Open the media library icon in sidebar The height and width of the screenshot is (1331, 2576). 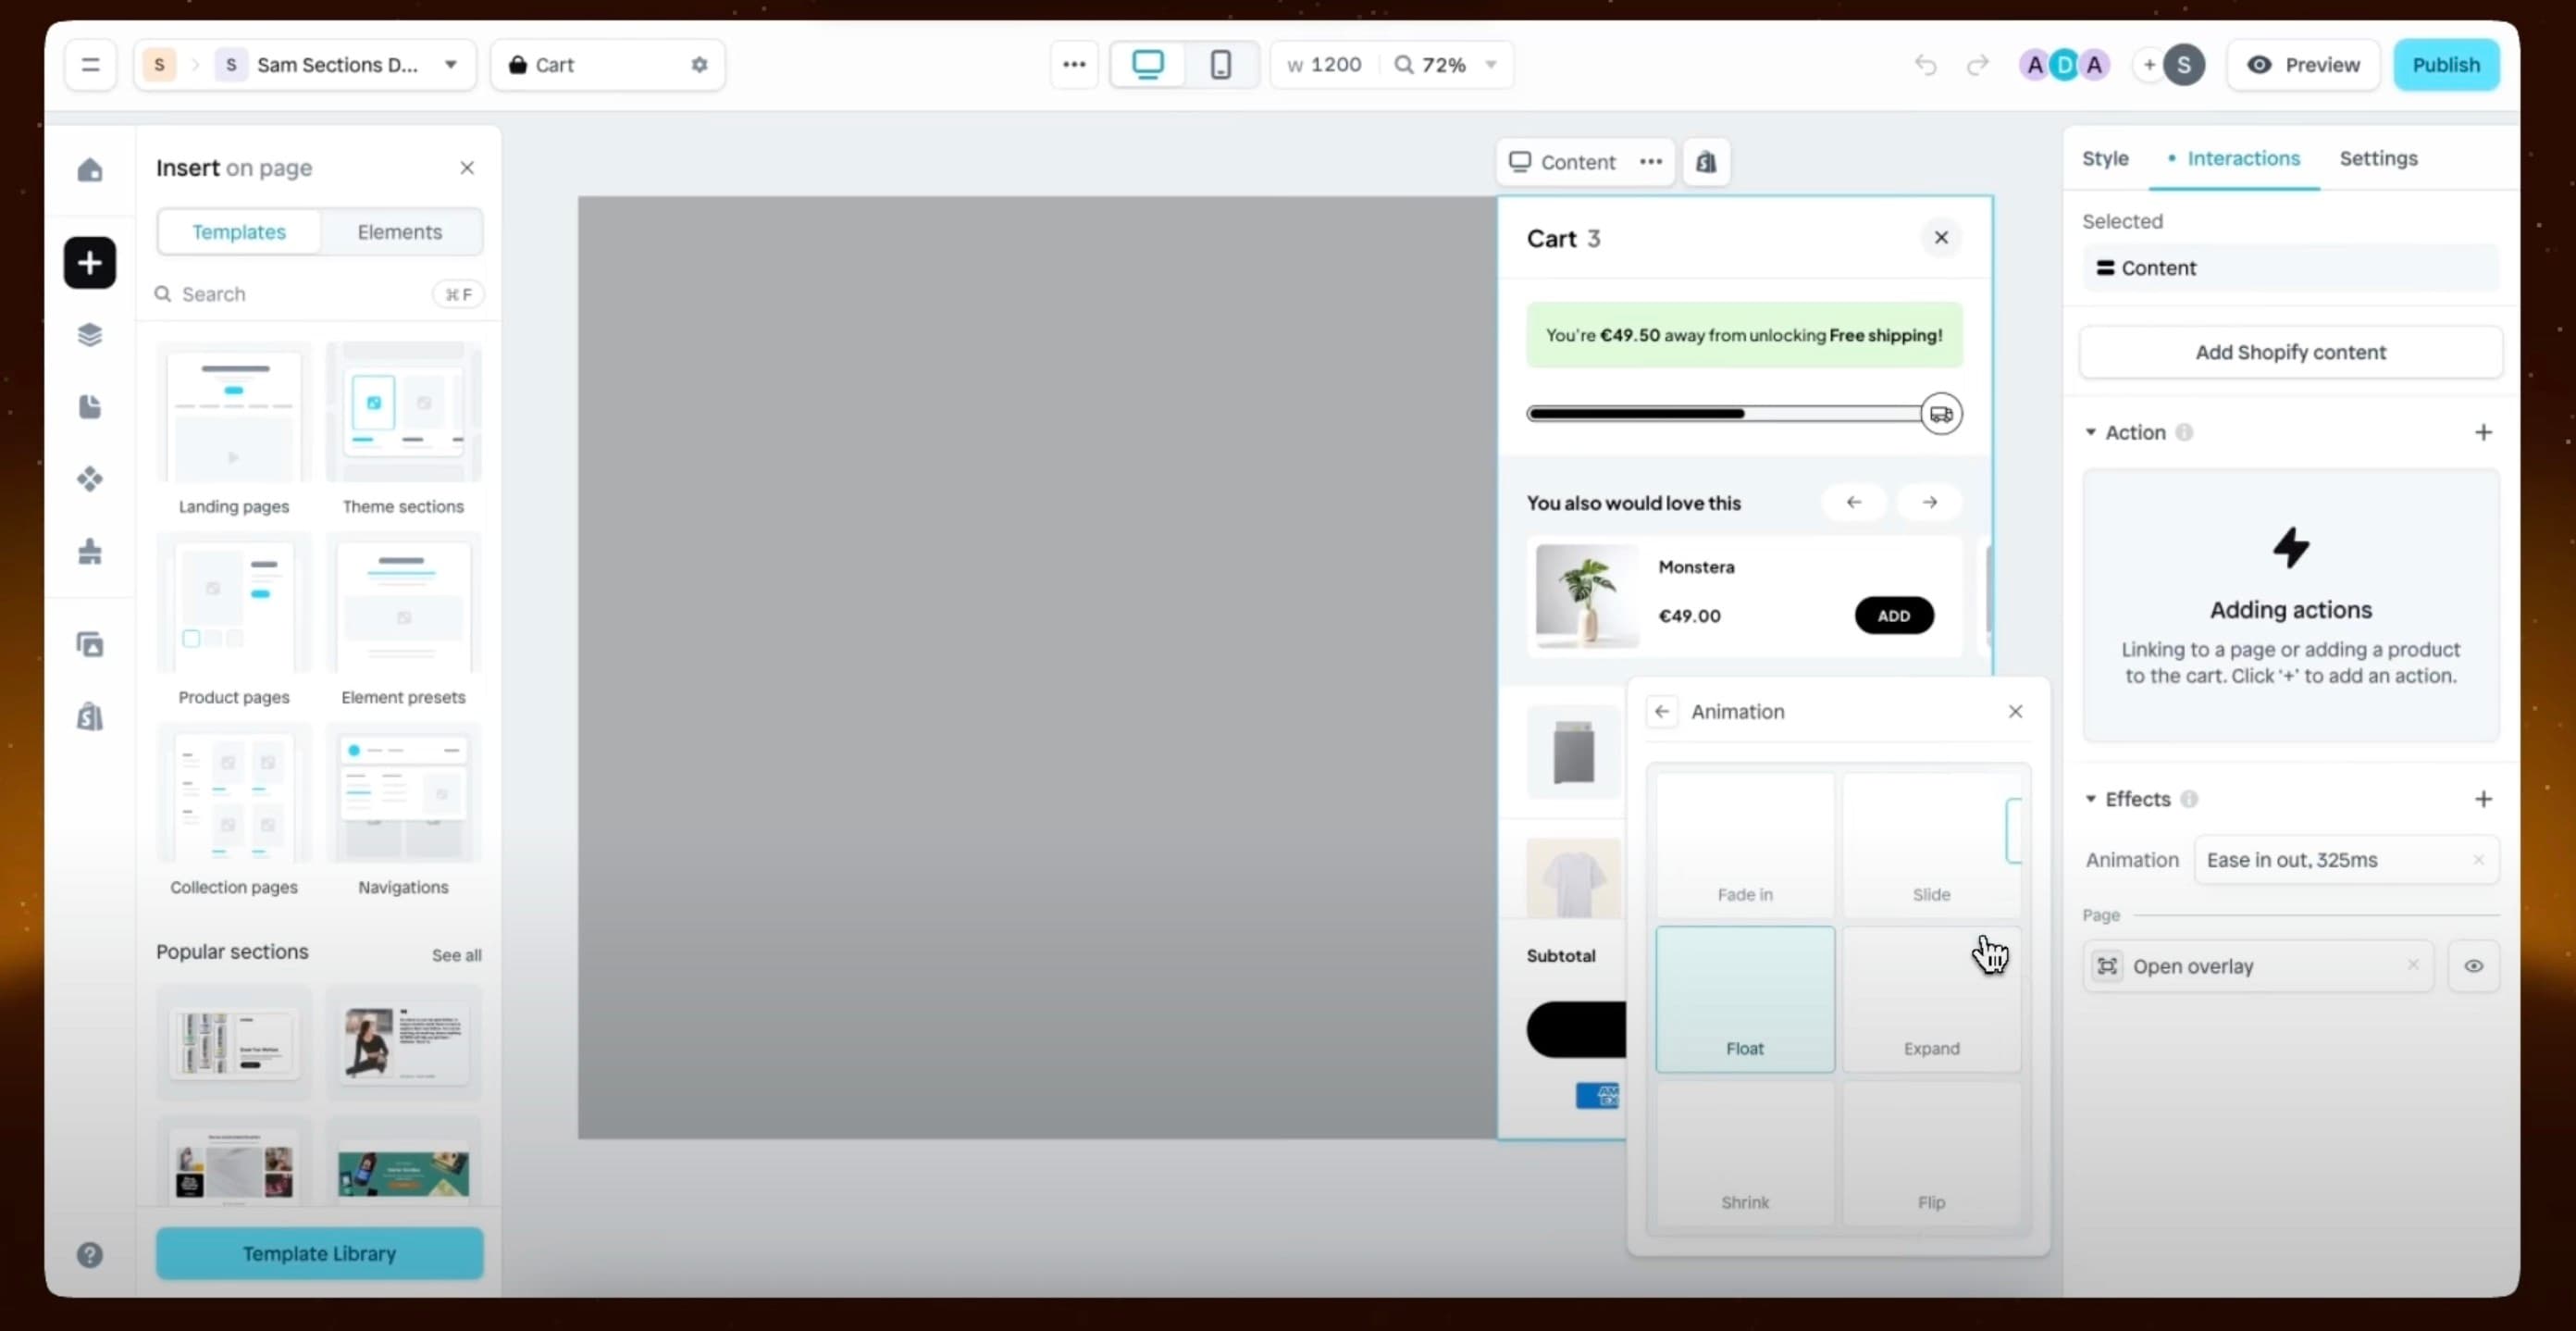pyautogui.click(x=90, y=645)
